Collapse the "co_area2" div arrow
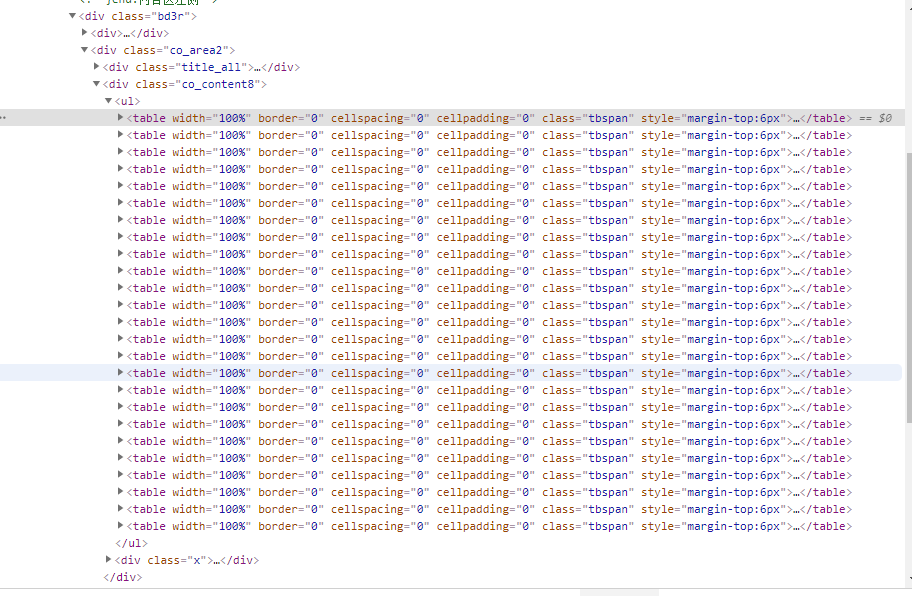The image size is (912, 596). [85, 50]
